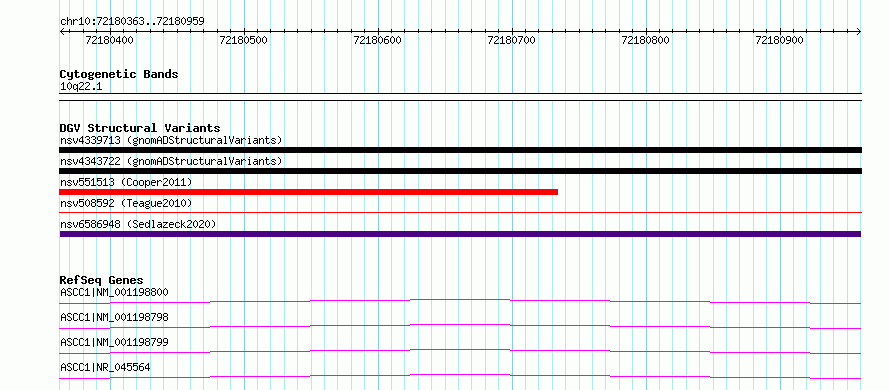The image size is (890, 390).
Task: Select ruler position 72180800
Action: coord(645,40)
